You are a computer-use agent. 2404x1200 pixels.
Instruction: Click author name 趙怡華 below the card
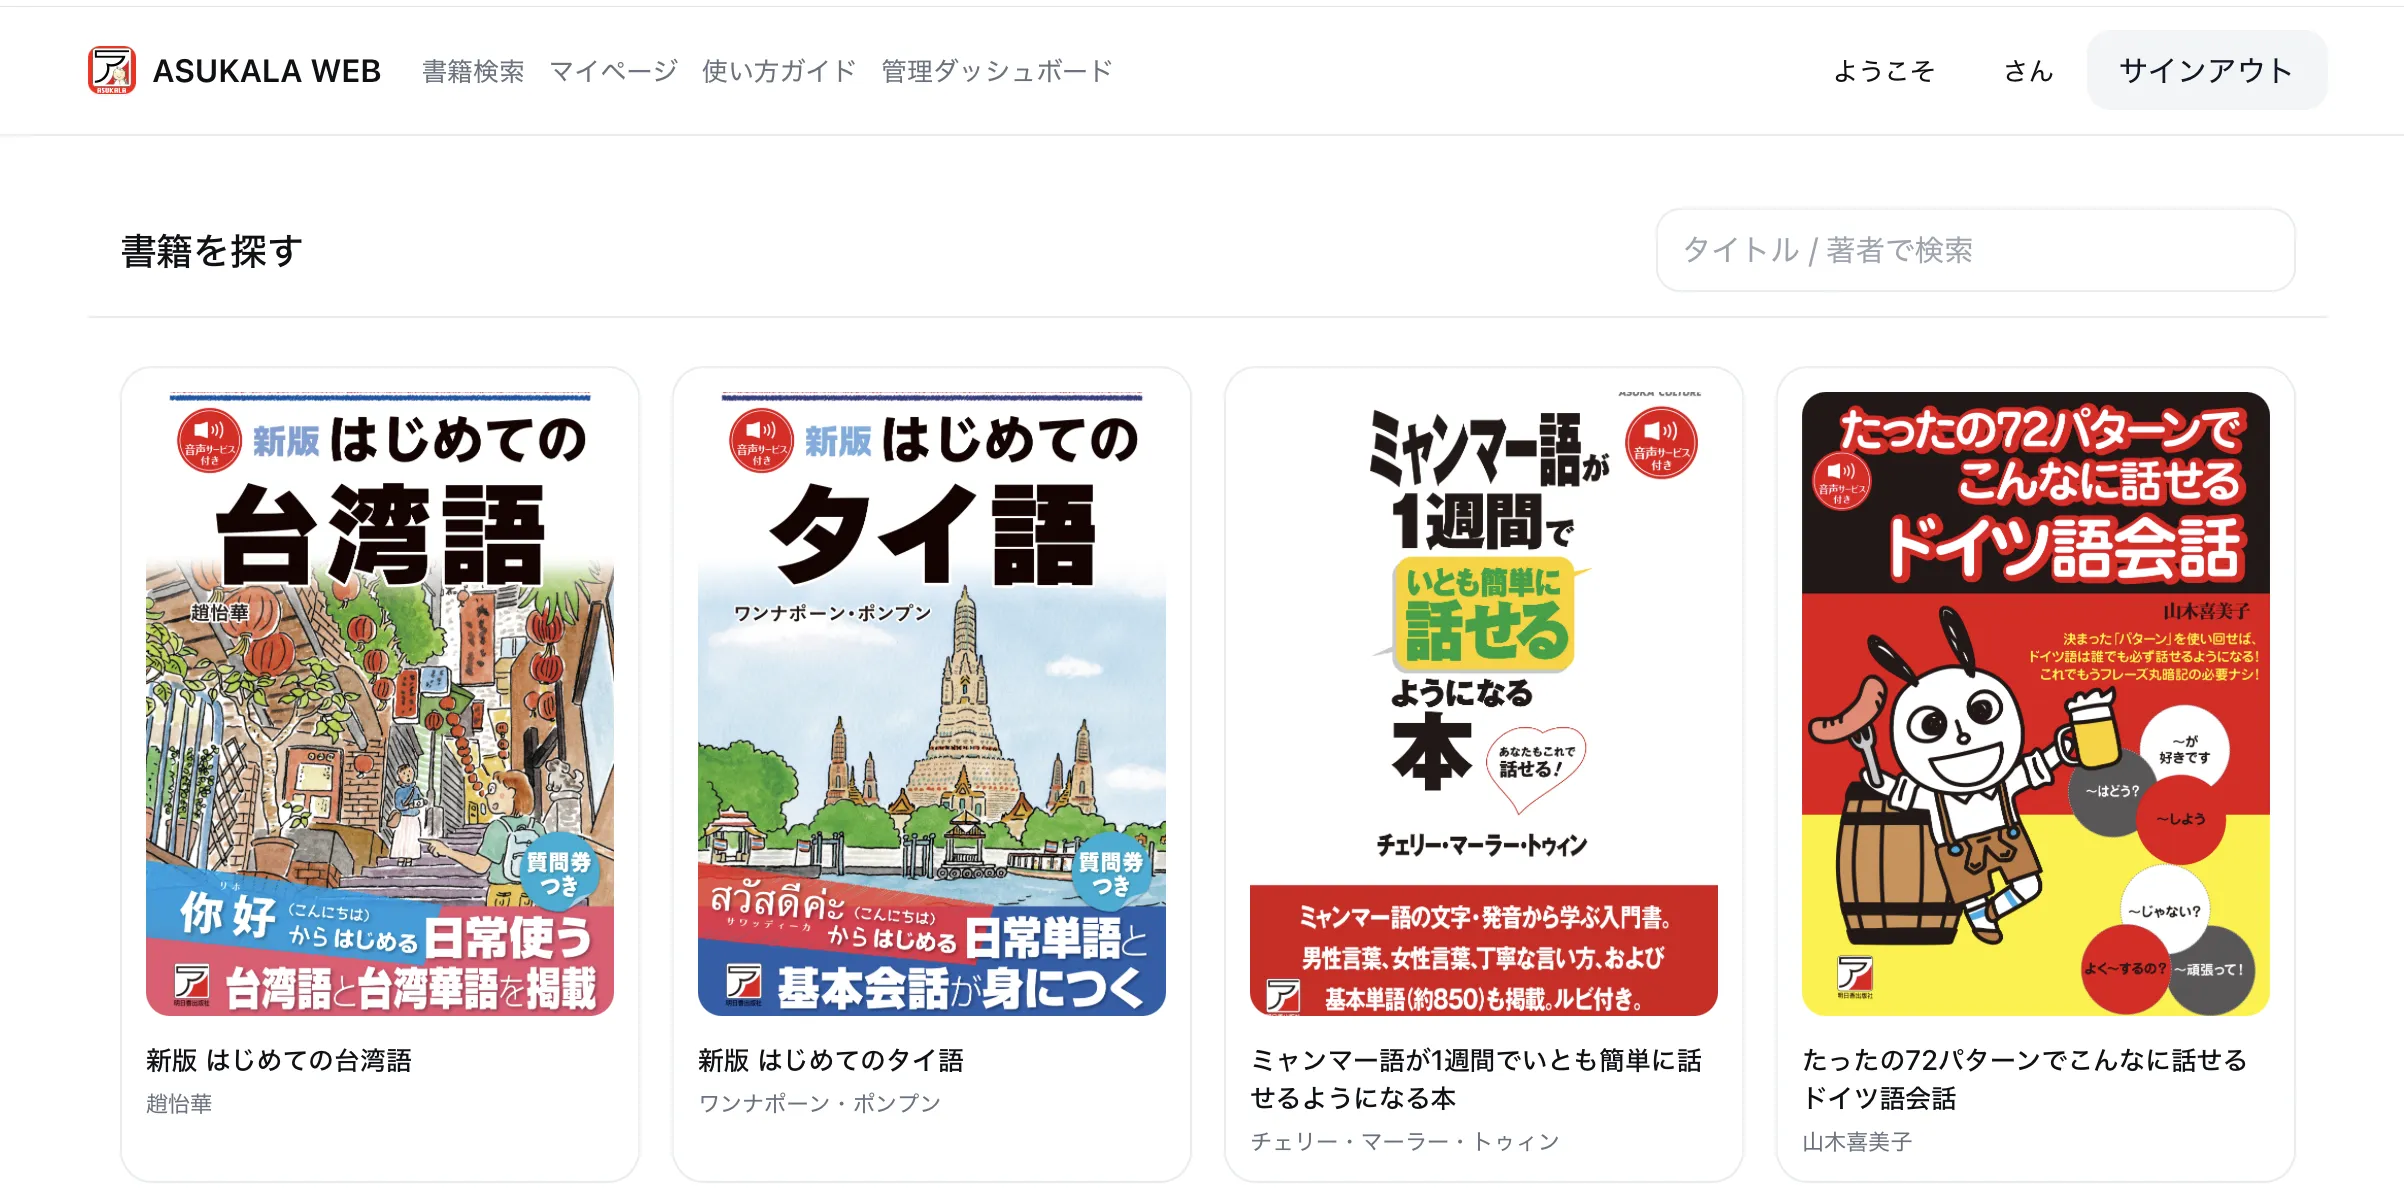pyautogui.click(x=179, y=1104)
